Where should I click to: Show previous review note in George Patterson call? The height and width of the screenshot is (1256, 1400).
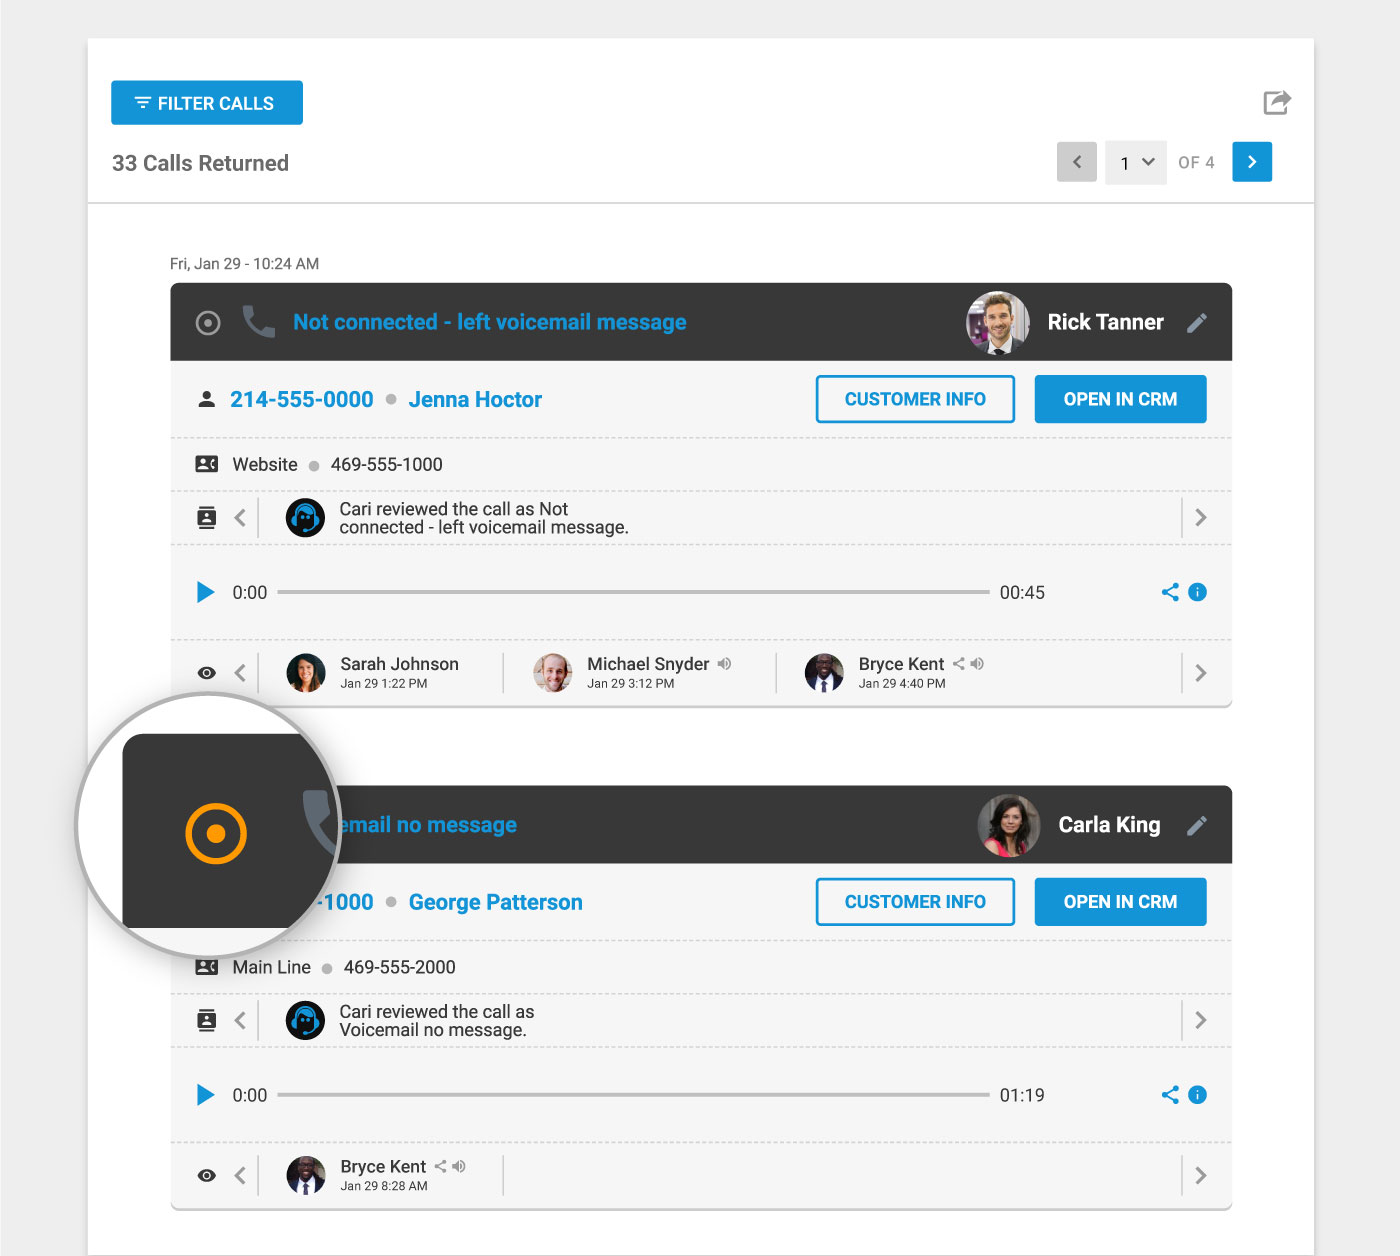pos(240,1020)
